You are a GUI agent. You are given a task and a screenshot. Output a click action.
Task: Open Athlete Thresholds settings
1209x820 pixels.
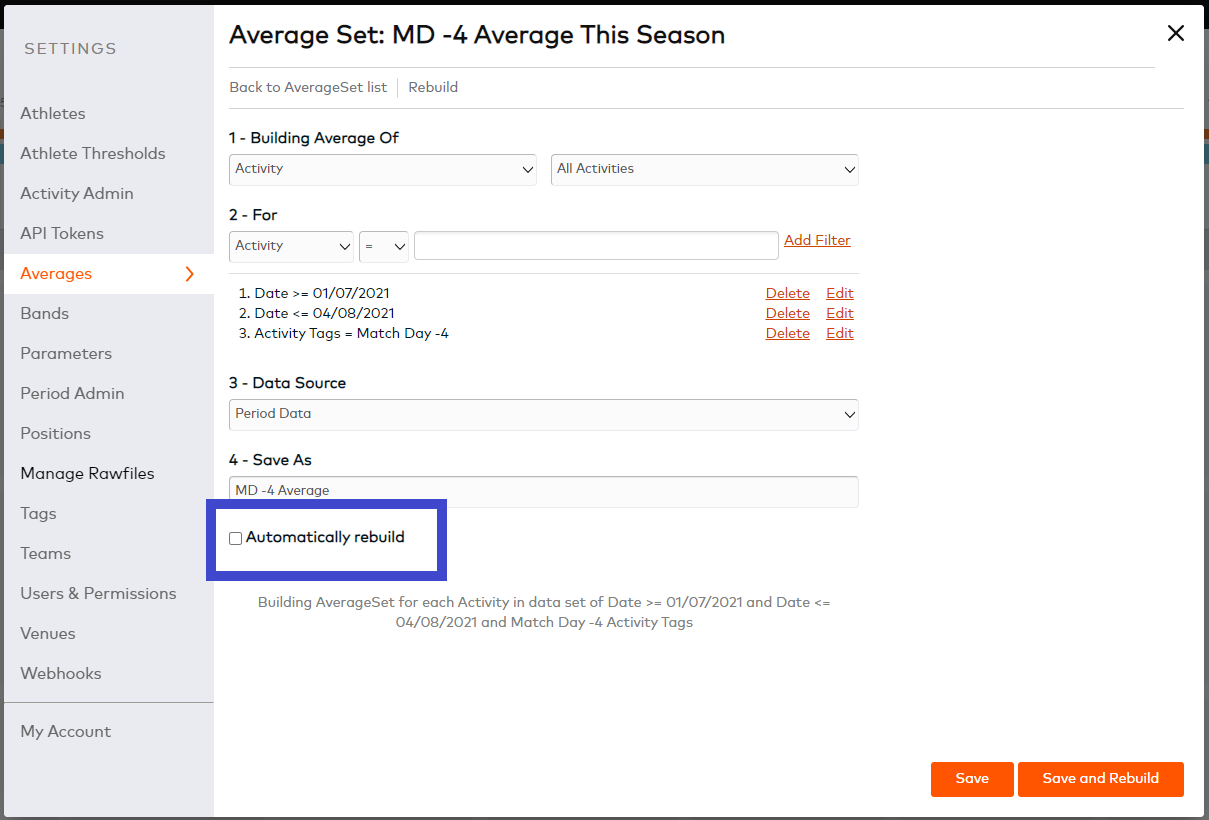93,153
